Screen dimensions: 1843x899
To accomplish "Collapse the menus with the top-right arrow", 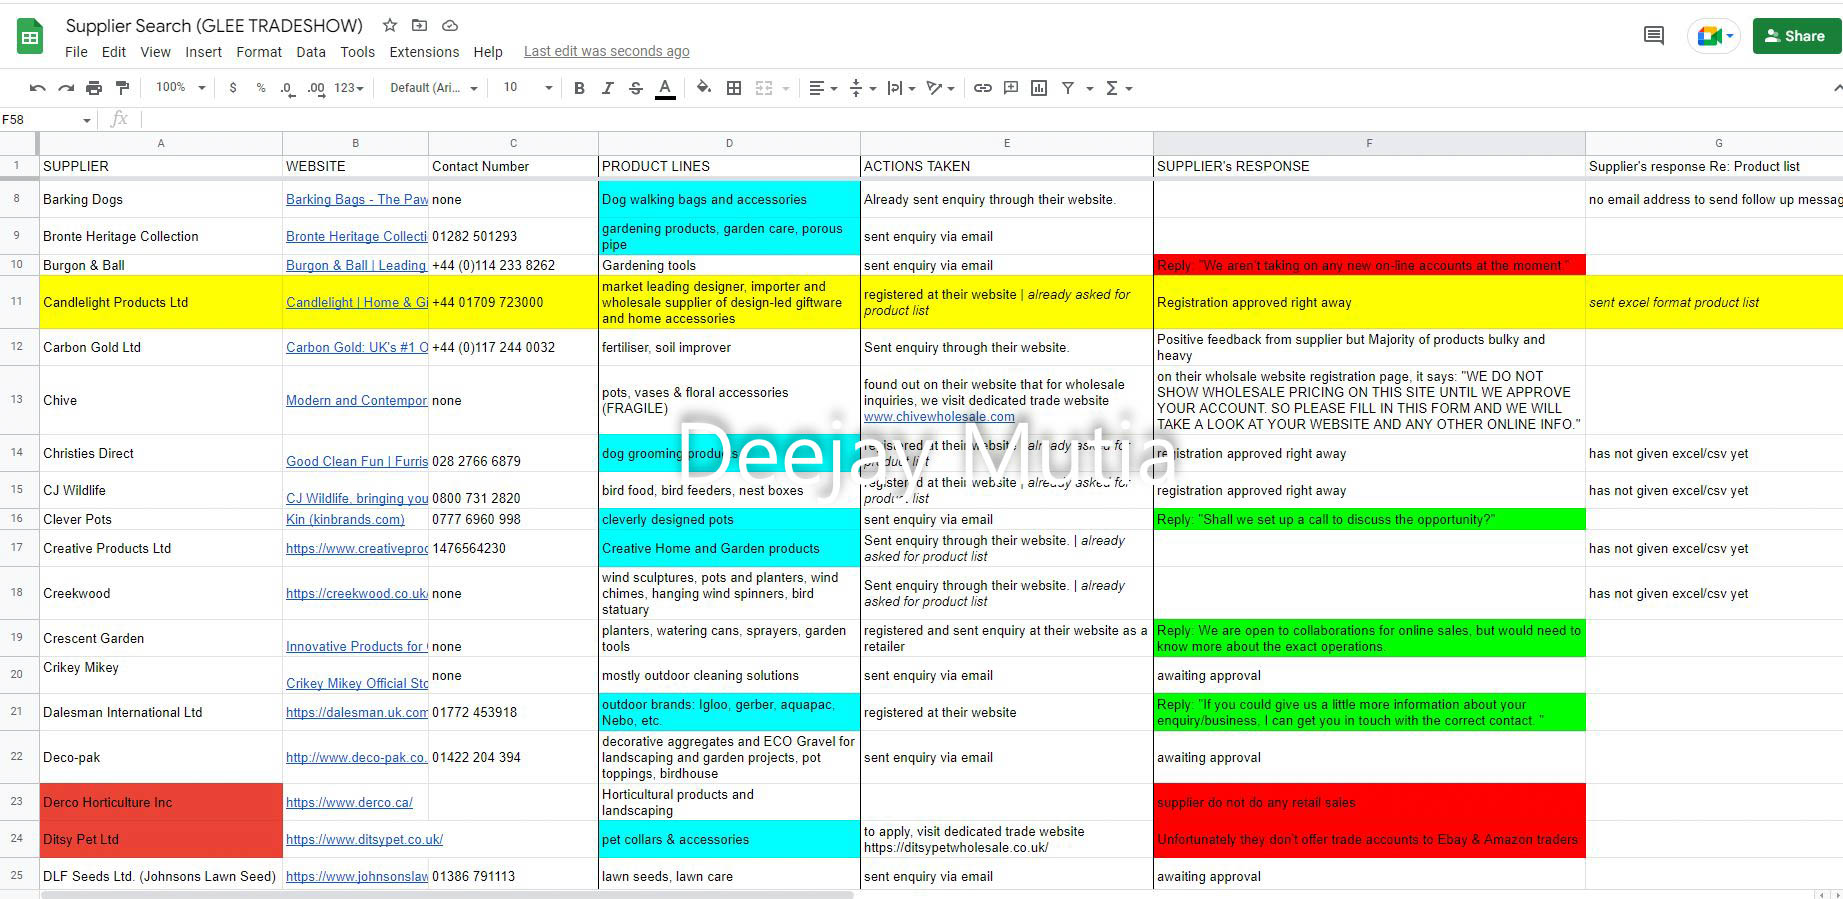I will pyautogui.click(x=1837, y=88).
